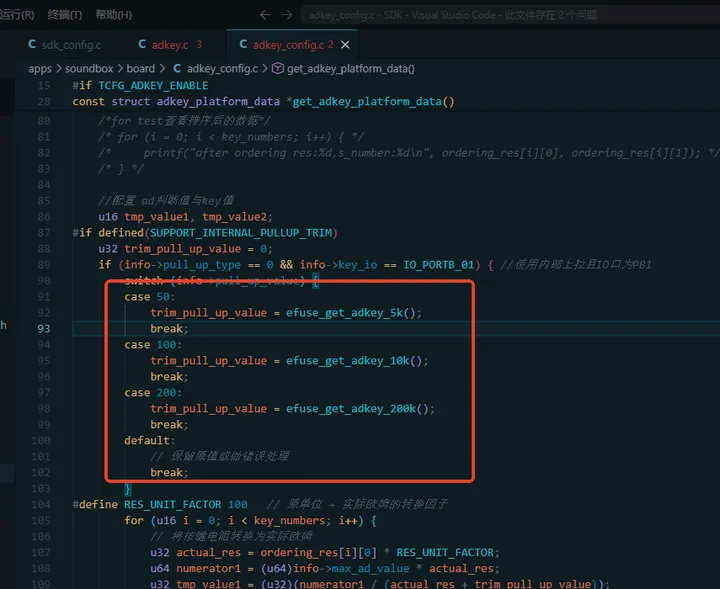Click 'SUPPORT_INTERNAL_PULLUP_TRIM' macro
Image resolution: width=720 pixels, height=589 pixels.
(241, 233)
